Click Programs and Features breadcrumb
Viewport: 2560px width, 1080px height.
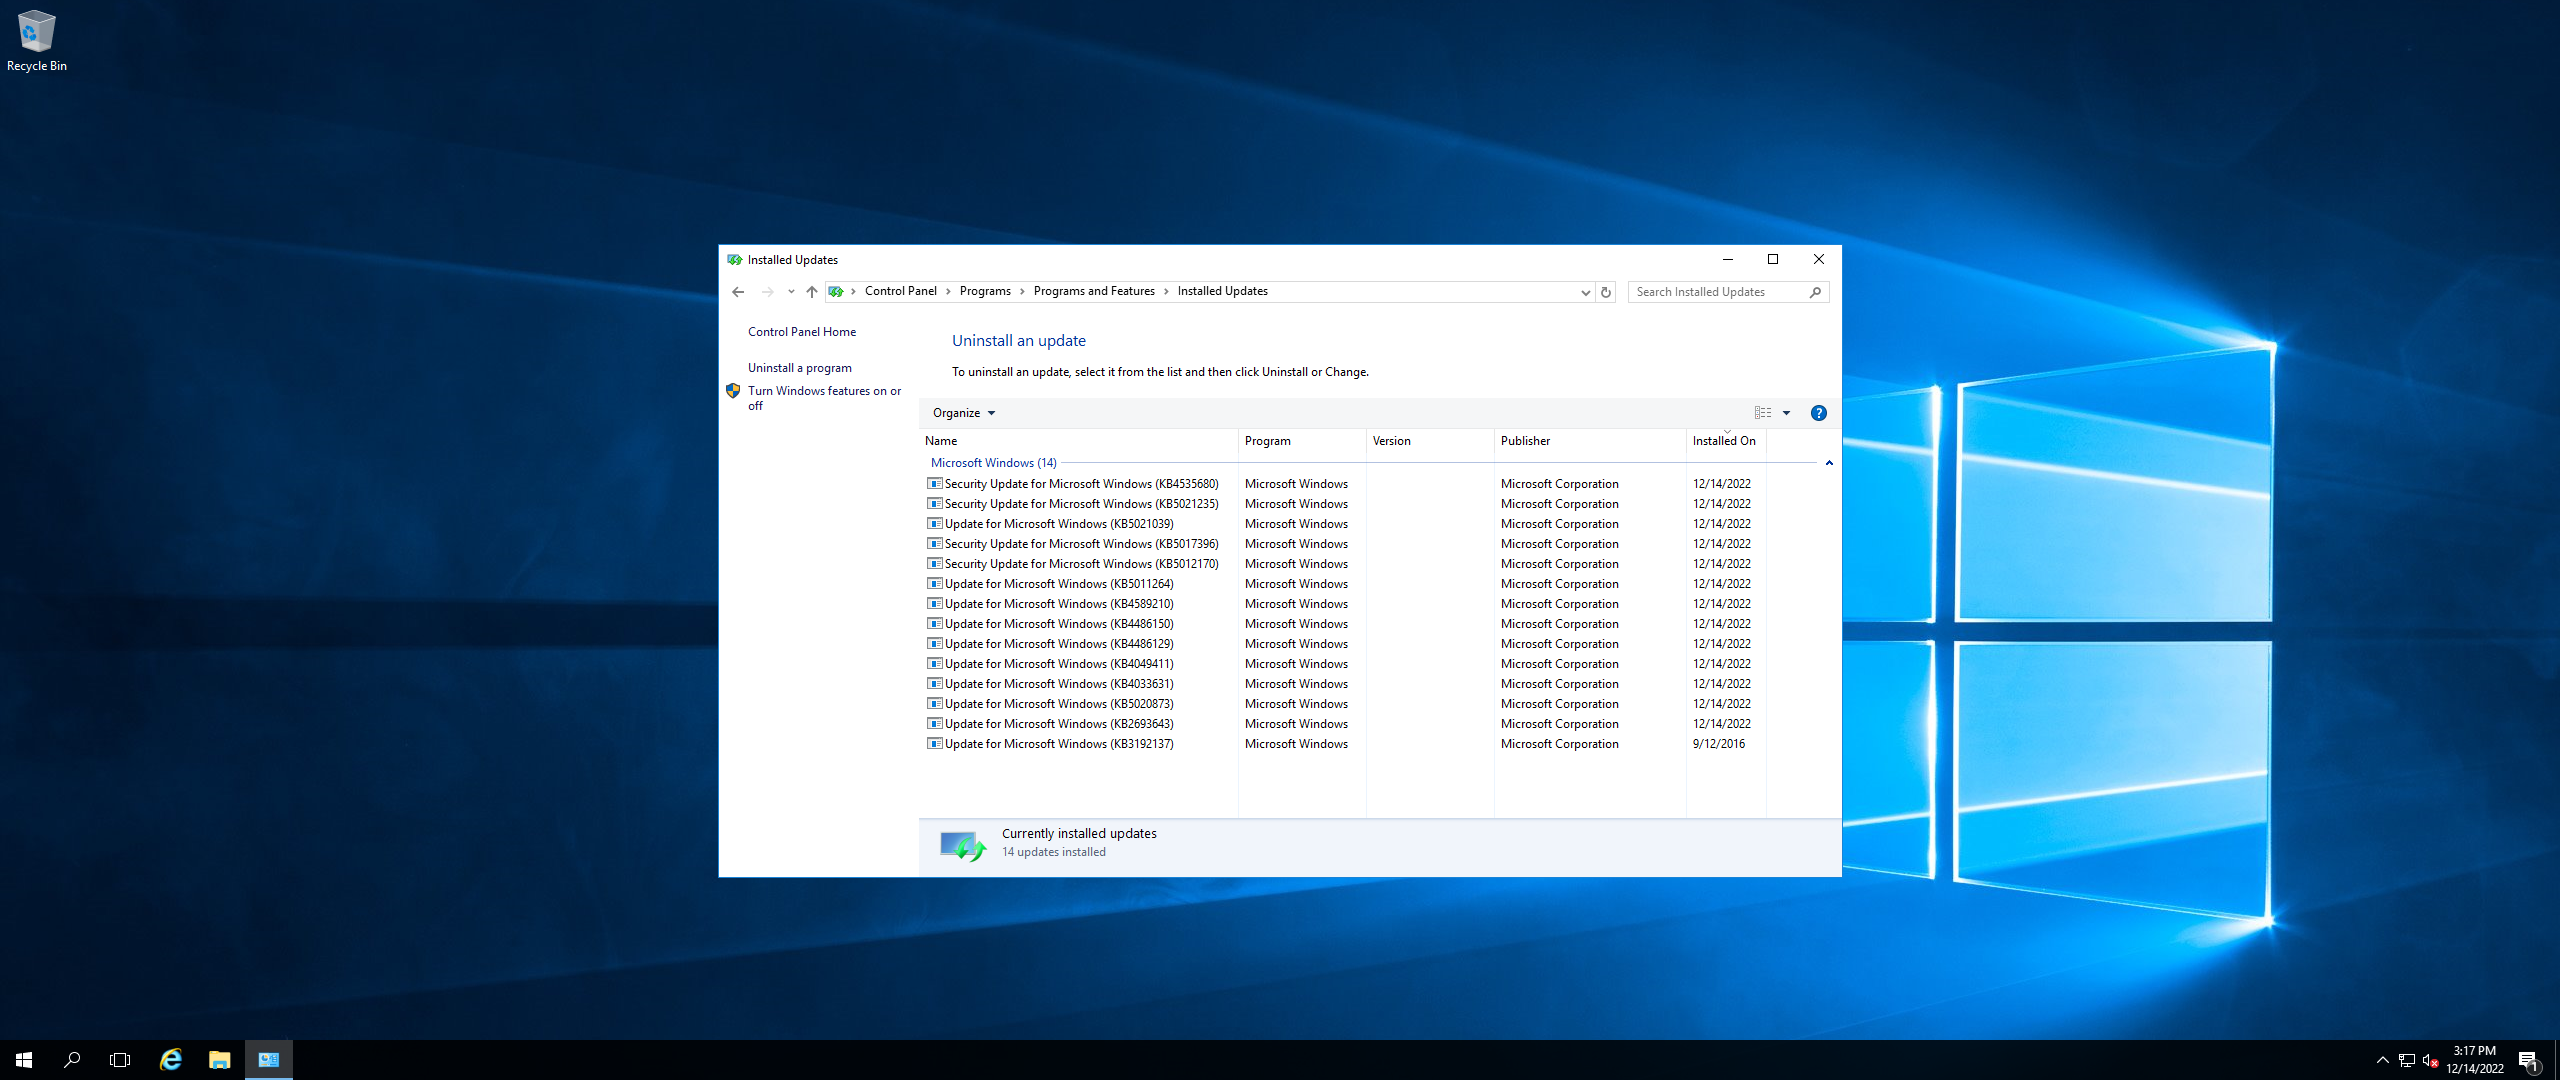(x=1094, y=291)
